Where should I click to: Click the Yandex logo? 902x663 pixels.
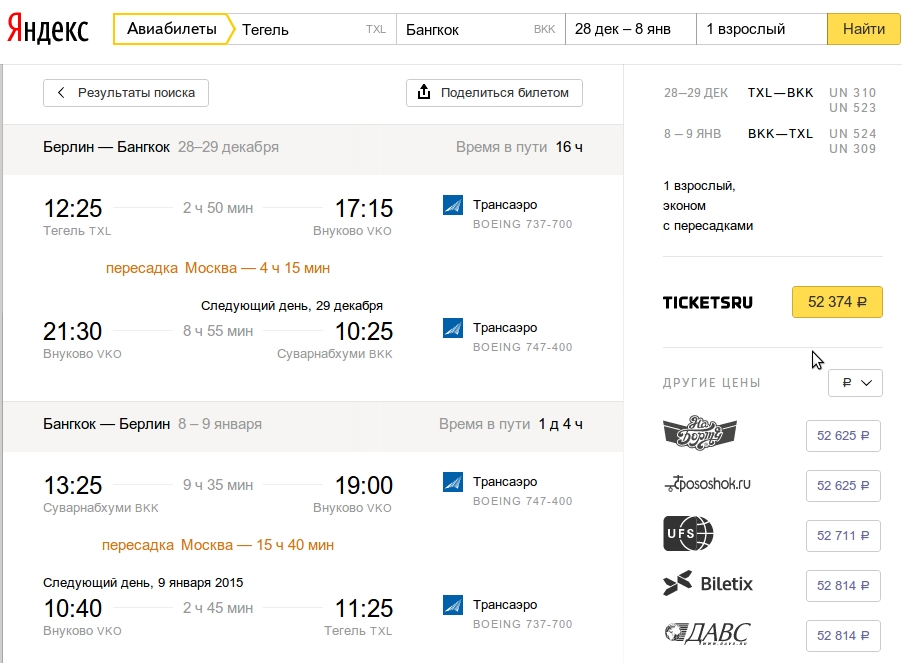pyautogui.click(x=48, y=29)
